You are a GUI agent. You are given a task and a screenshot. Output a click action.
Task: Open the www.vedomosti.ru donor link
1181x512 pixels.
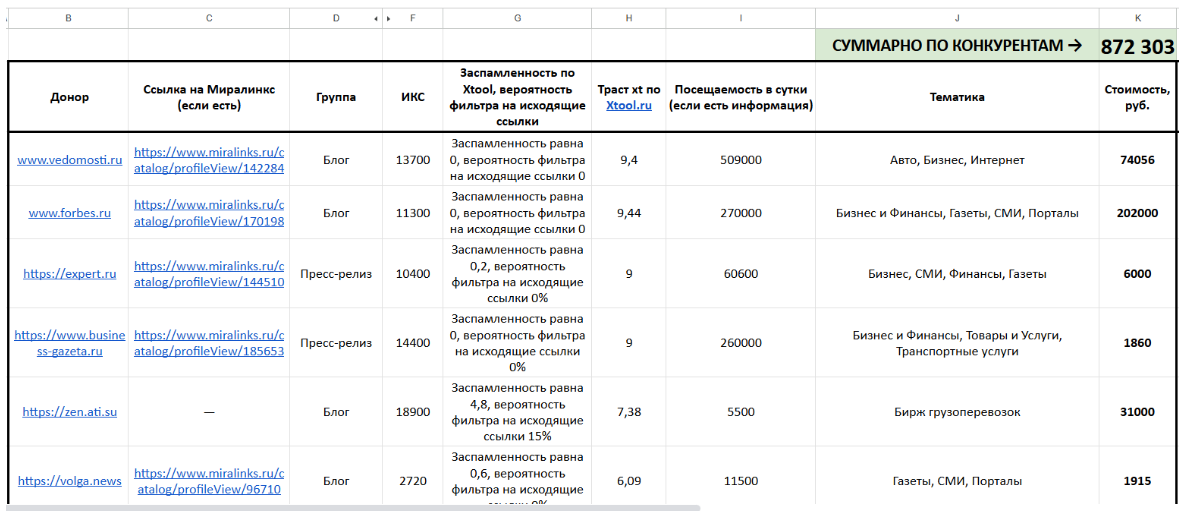pos(69,160)
